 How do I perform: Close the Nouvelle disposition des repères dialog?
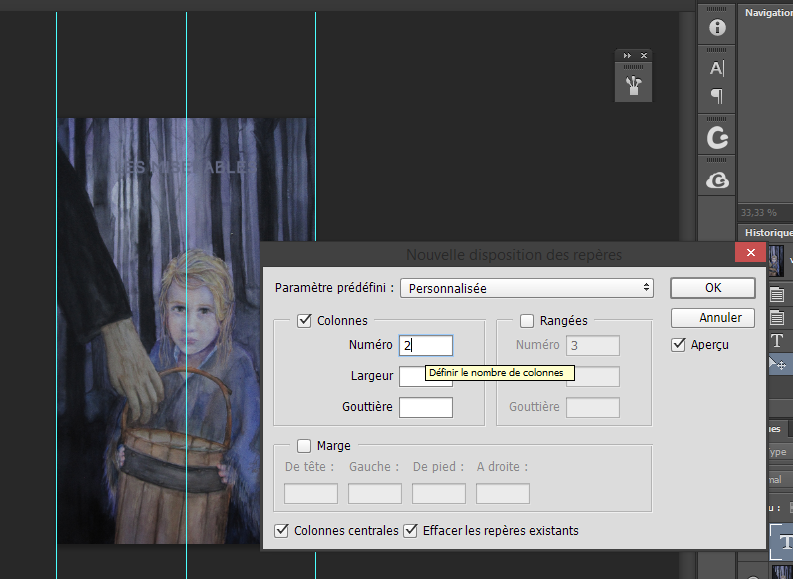point(751,252)
